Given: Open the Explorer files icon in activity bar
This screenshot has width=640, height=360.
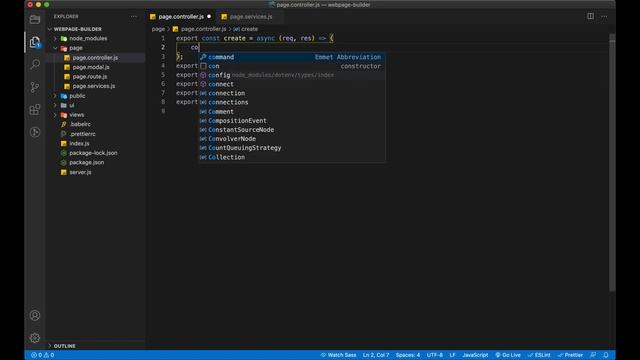Looking at the screenshot, I should (x=35, y=42).
